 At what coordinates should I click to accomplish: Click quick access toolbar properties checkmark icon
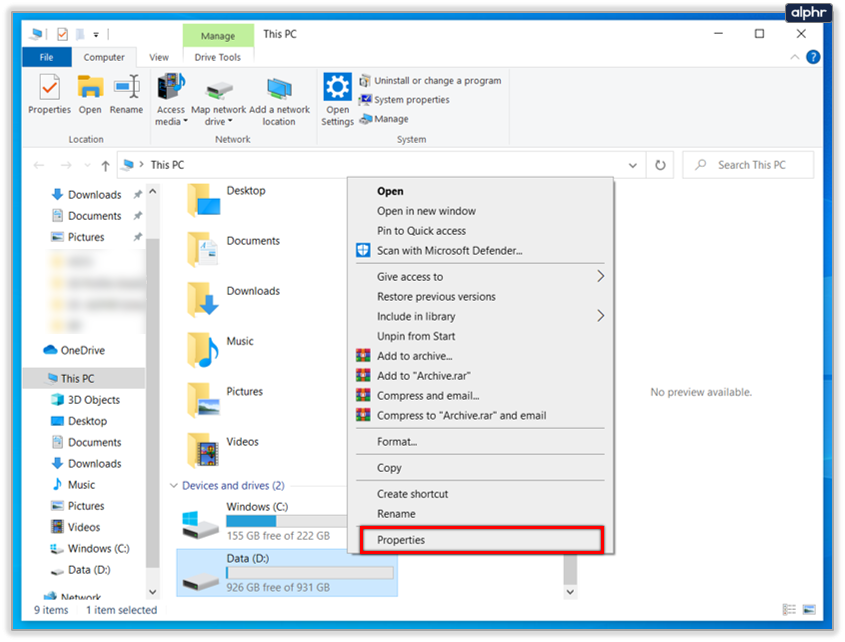click(63, 34)
